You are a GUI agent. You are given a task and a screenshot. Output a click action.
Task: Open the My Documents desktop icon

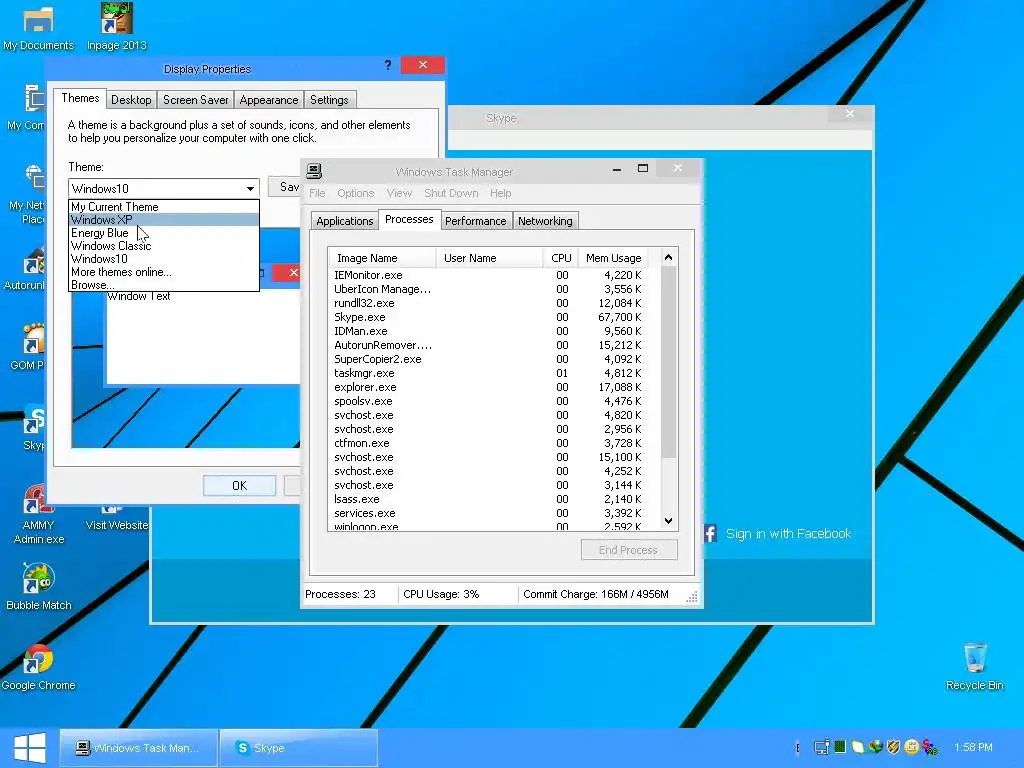click(38, 28)
